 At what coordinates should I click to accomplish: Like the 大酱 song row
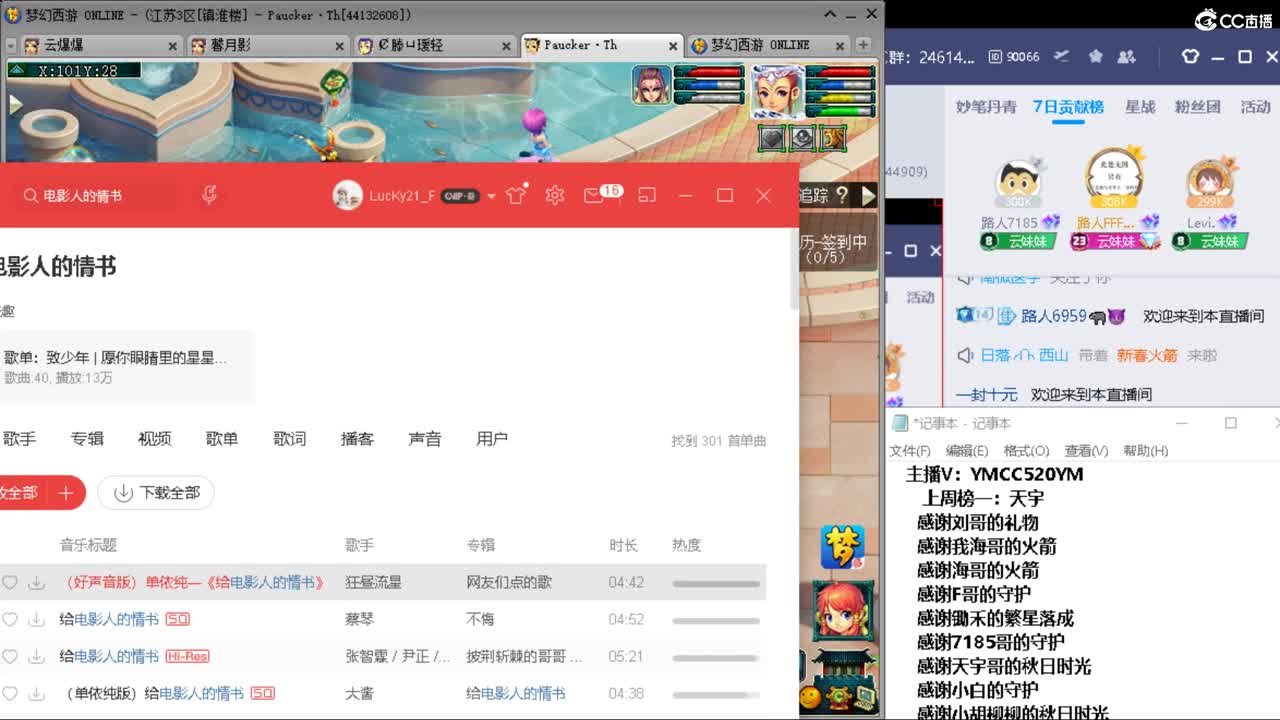pyautogui.click(x=10, y=694)
